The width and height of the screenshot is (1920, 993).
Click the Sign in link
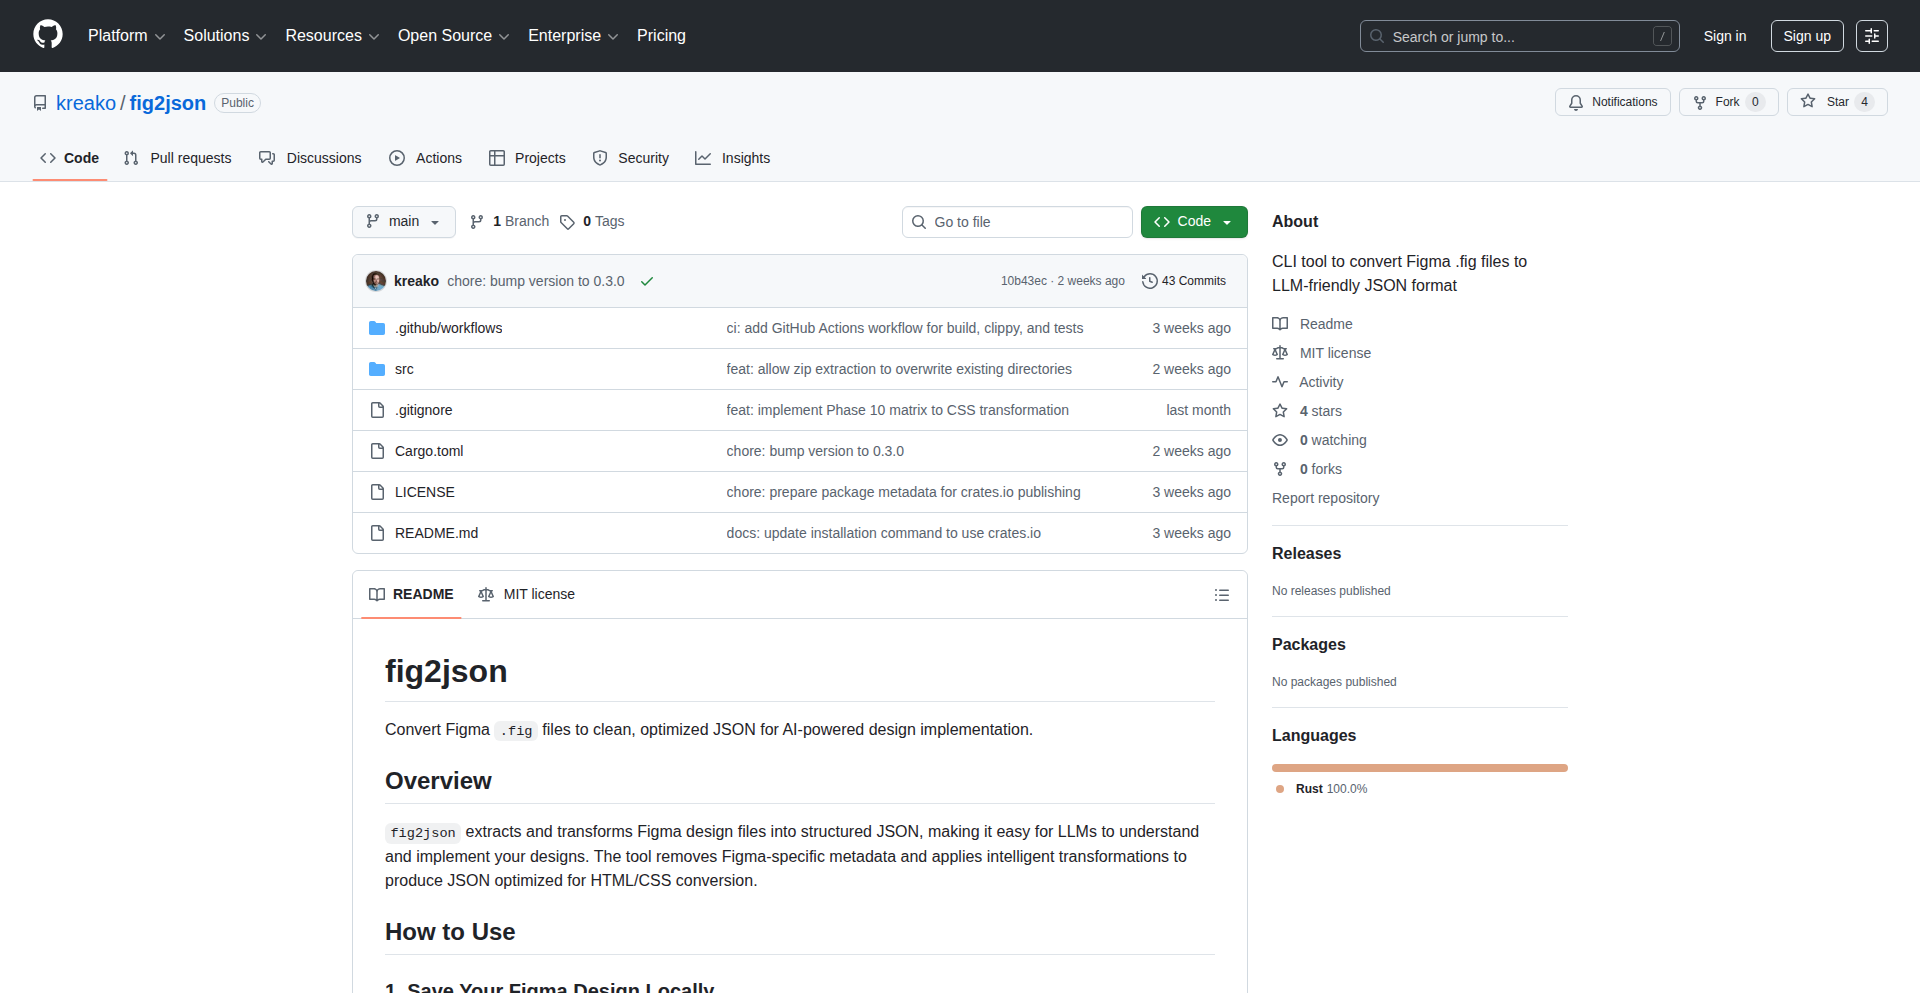click(x=1725, y=36)
